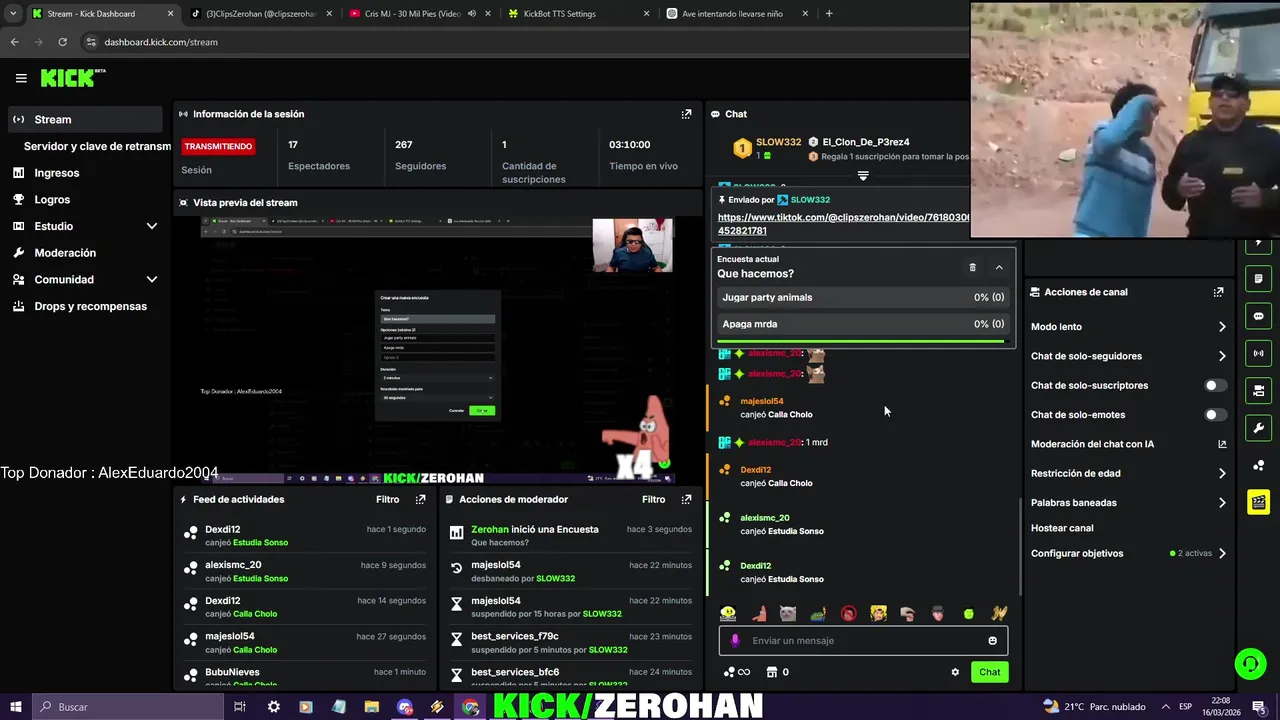Image resolution: width=1280 pixels, height=720 pixels.
Task: Vote Apaga mrda poll option
Action: [863, 324]
